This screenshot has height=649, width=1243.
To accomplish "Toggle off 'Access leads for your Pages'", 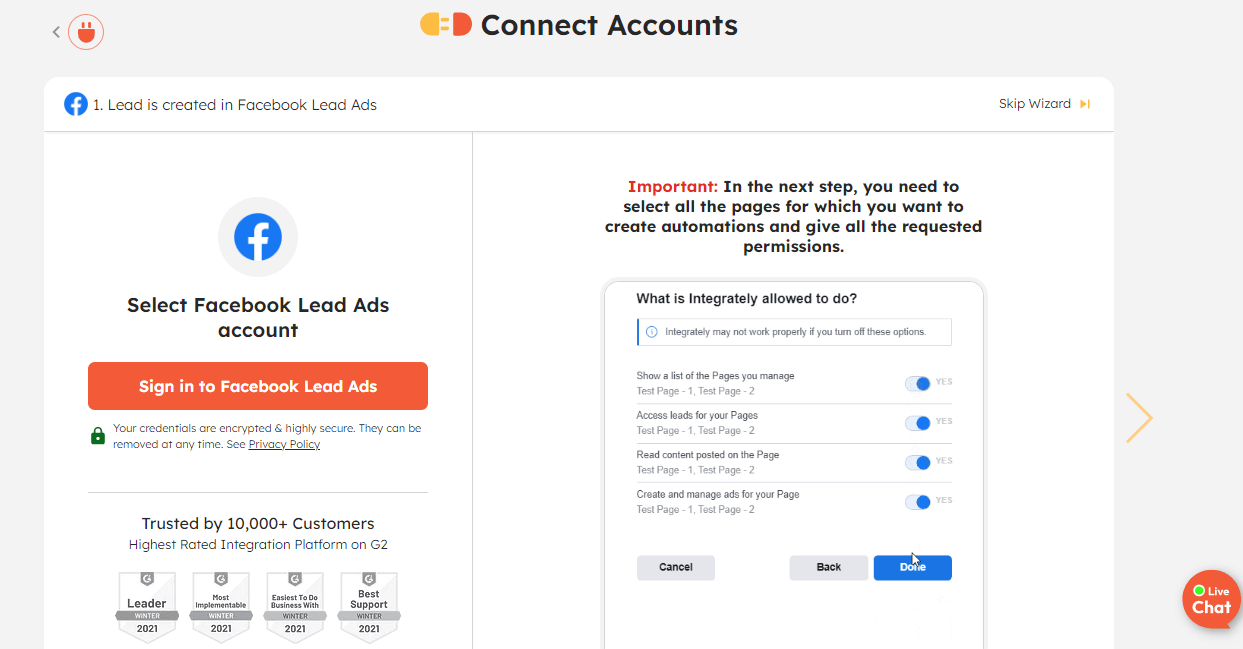I will 916,422.
